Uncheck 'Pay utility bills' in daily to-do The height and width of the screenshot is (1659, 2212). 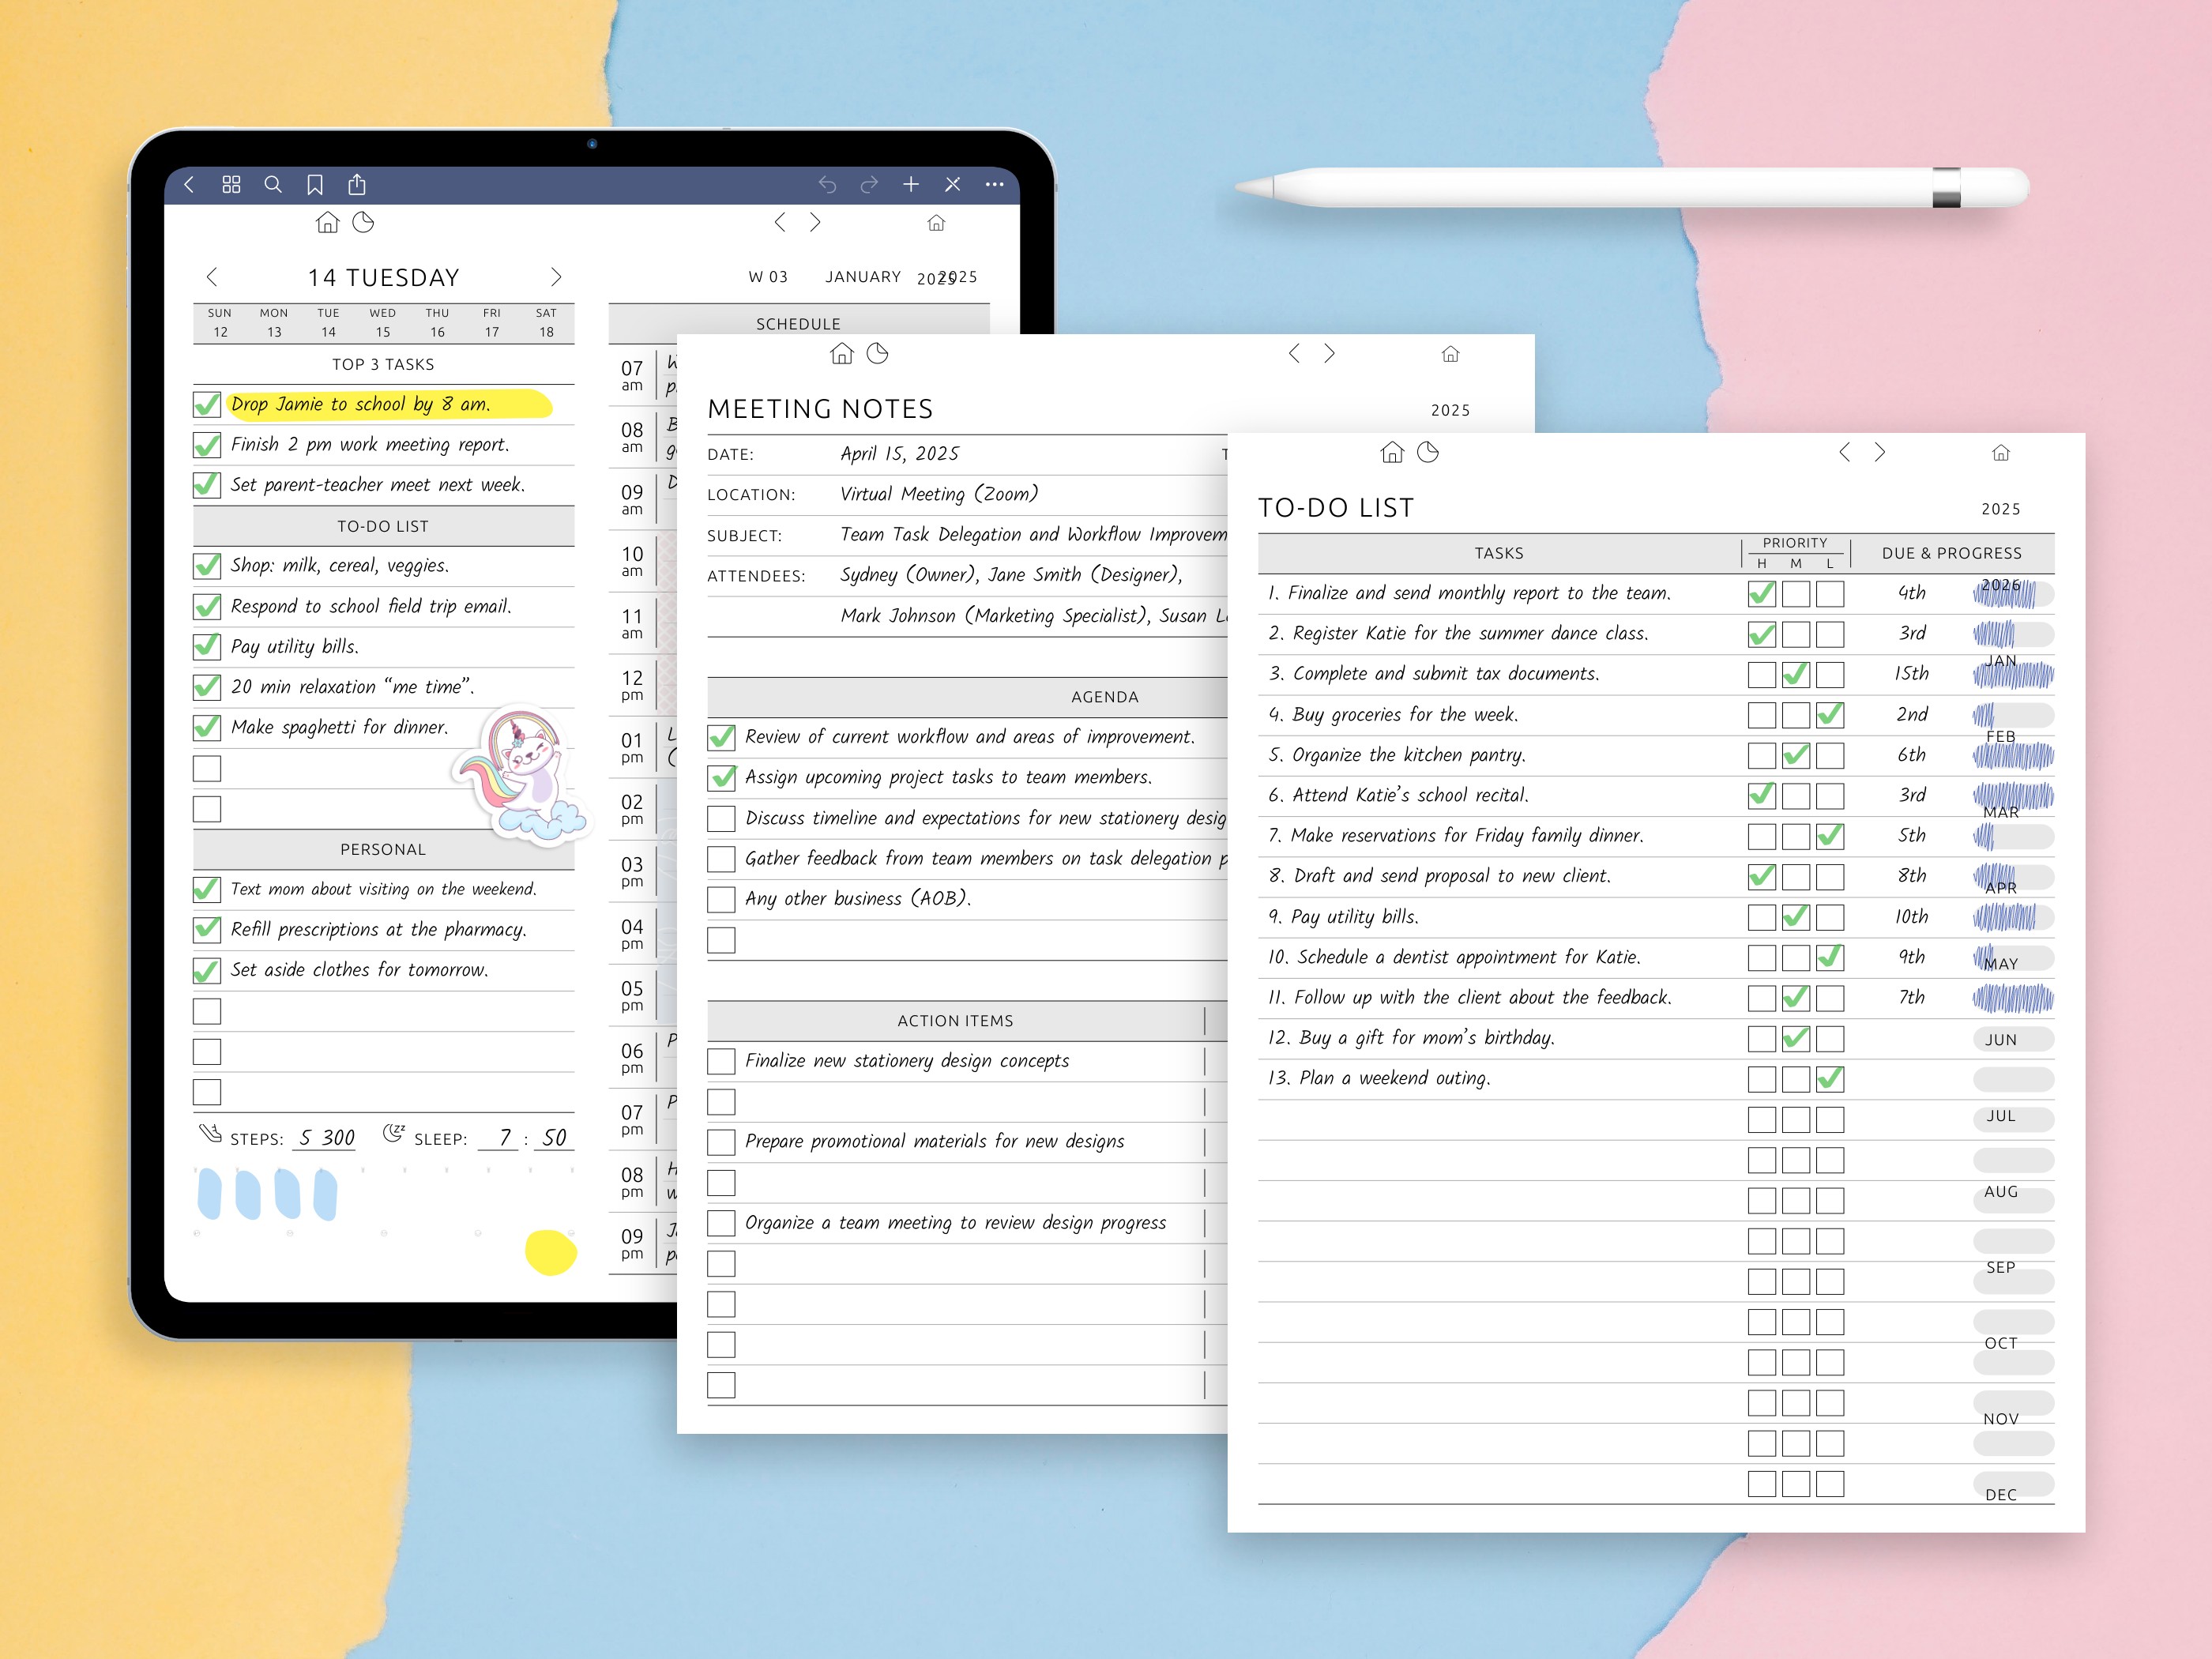point(207,647)
